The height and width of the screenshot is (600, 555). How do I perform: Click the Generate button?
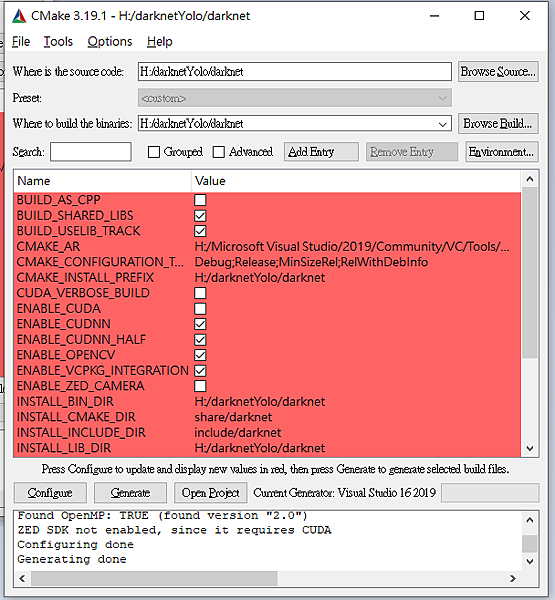click(130, 493)
